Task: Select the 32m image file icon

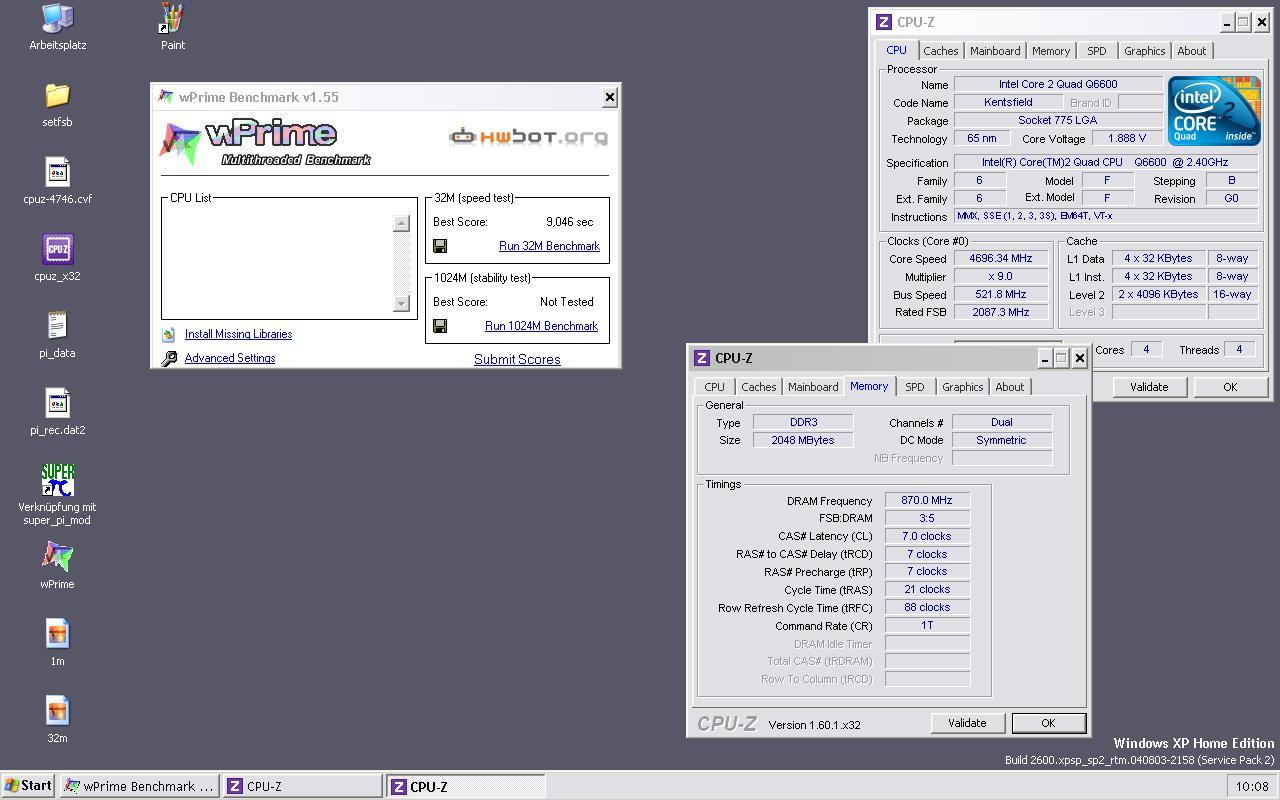Action: [57, 711]
